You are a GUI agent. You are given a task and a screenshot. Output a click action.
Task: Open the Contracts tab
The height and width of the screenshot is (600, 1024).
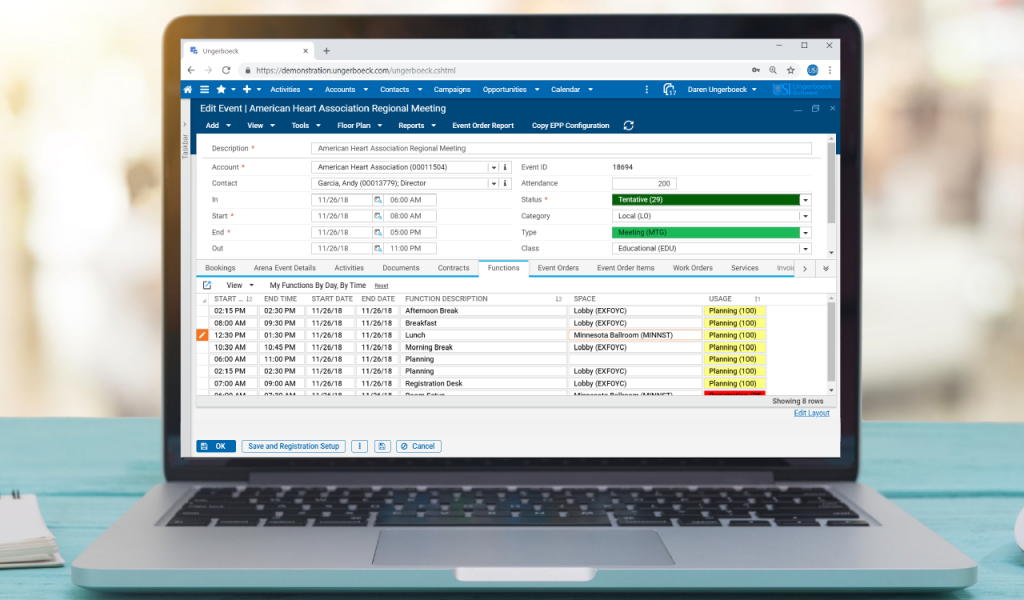click(453, 268)
